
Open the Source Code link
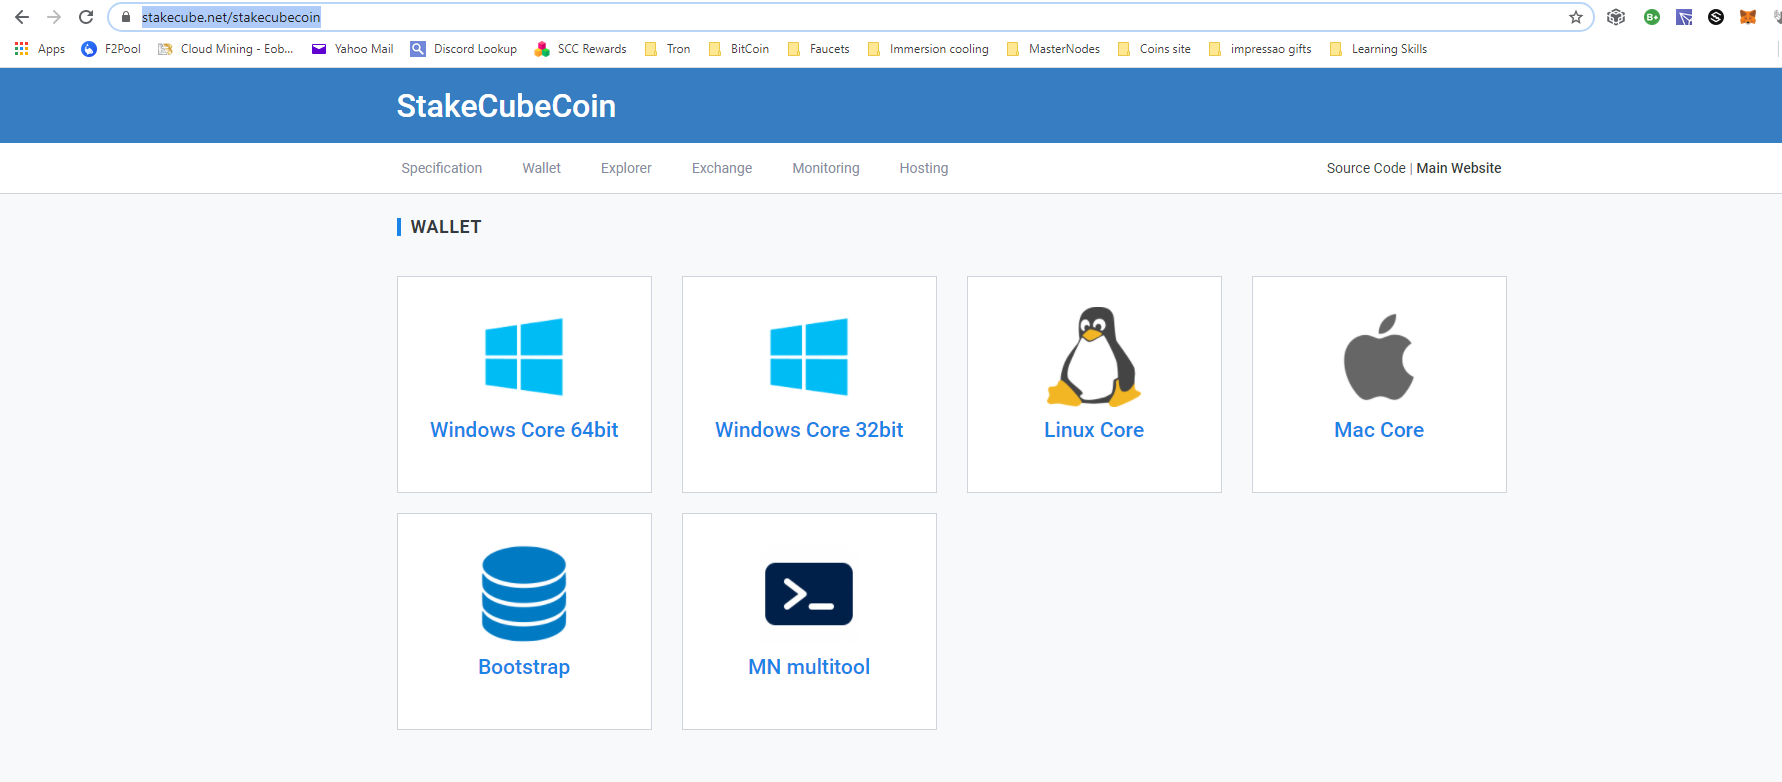tap(1366, 168)
